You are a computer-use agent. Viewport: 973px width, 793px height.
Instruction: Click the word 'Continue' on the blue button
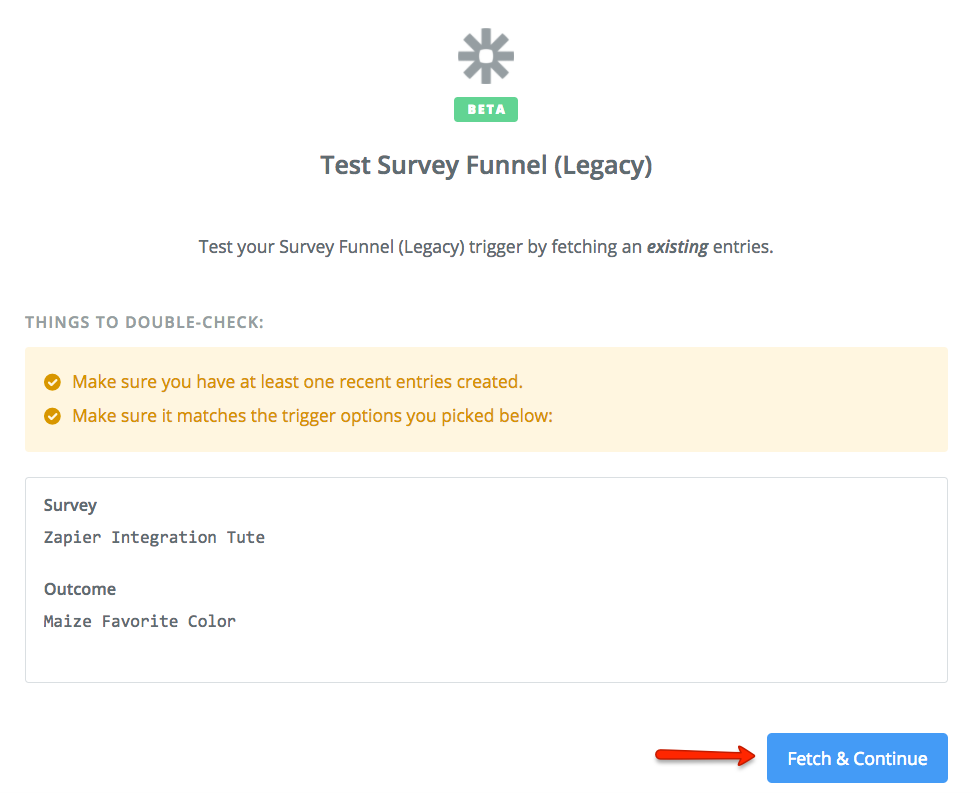(x=890, y=758)
